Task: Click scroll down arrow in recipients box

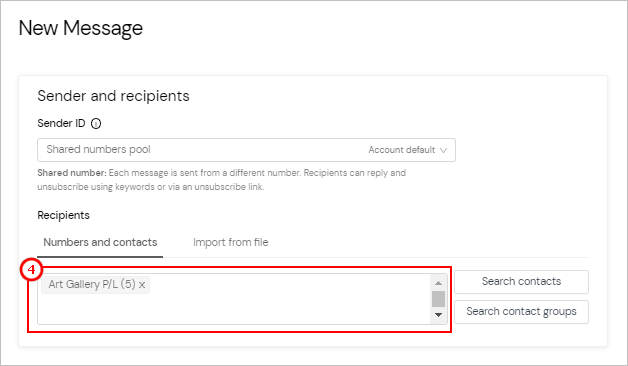Action: click(439, 315)
